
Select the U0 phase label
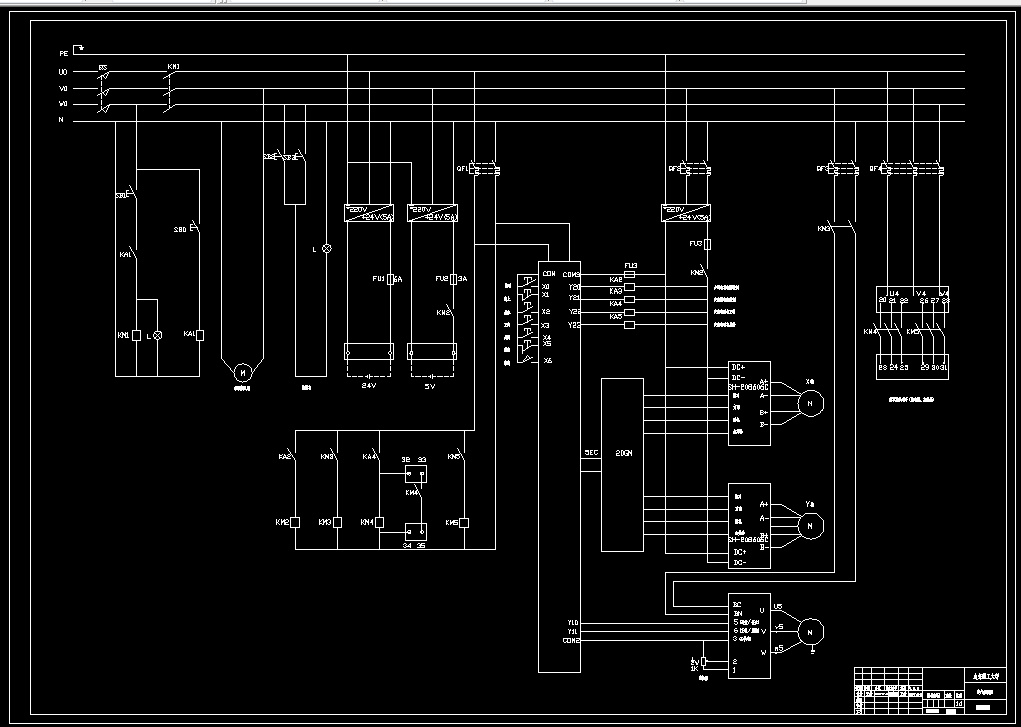pyautogui.click(x=63, y=72)
